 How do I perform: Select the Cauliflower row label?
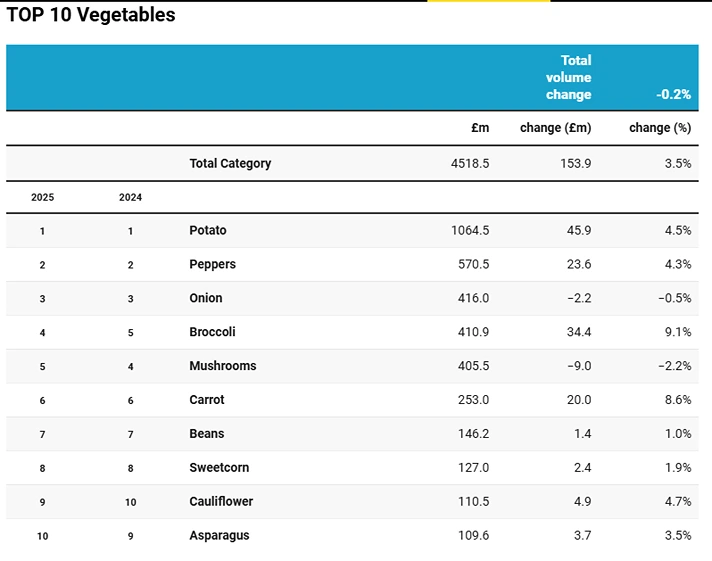point(221,502)
